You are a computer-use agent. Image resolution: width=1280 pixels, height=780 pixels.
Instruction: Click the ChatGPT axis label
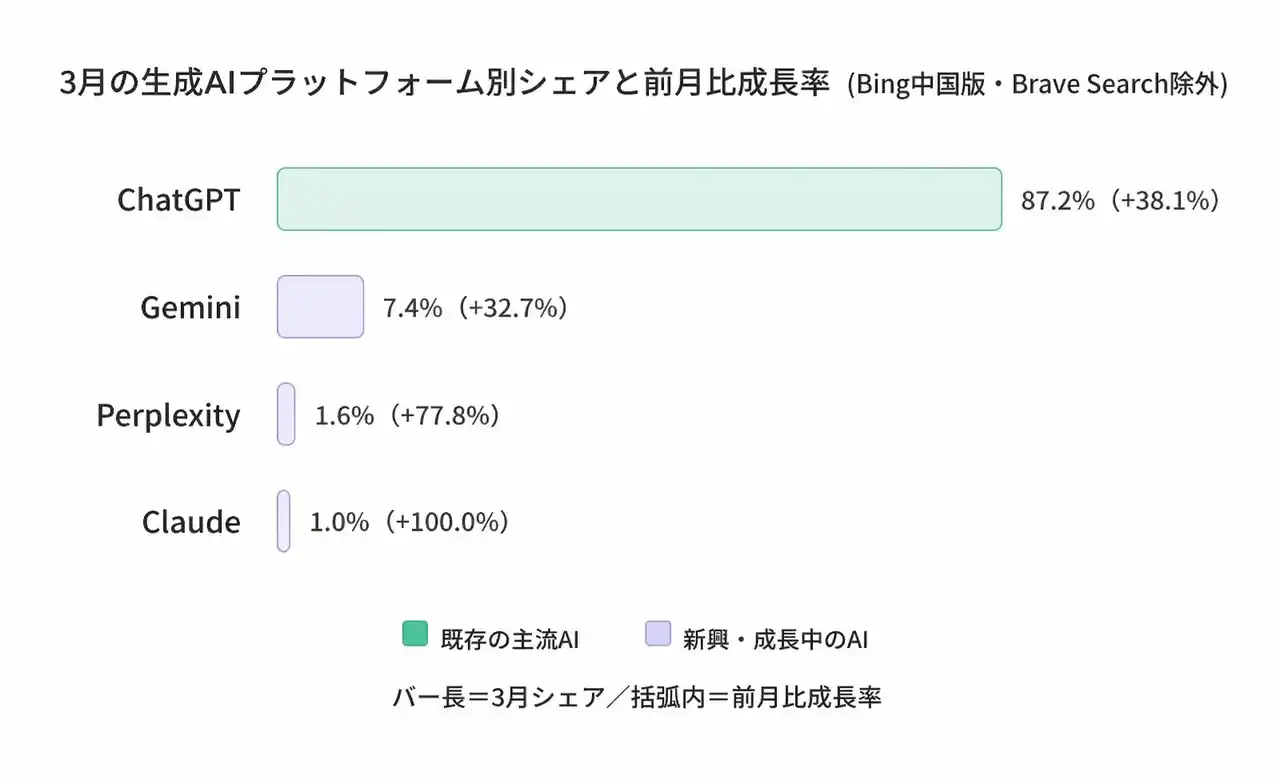(179, 200)
